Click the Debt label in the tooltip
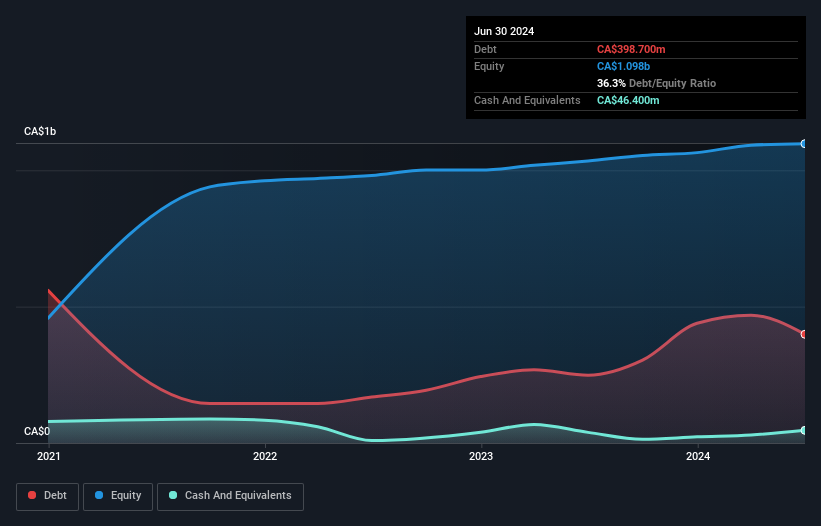The height and width of the screenshot is (526, 821). pyautogui.click(x=485, y=49)
